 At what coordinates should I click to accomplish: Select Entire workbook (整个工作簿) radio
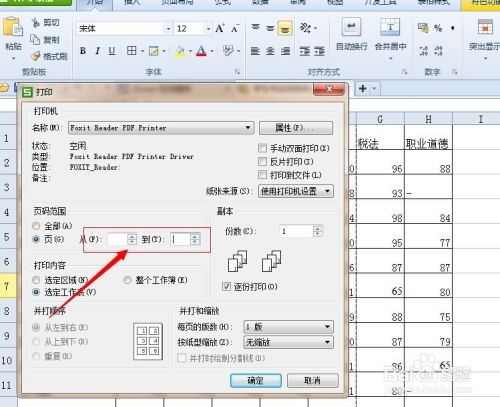click(127, 280)
